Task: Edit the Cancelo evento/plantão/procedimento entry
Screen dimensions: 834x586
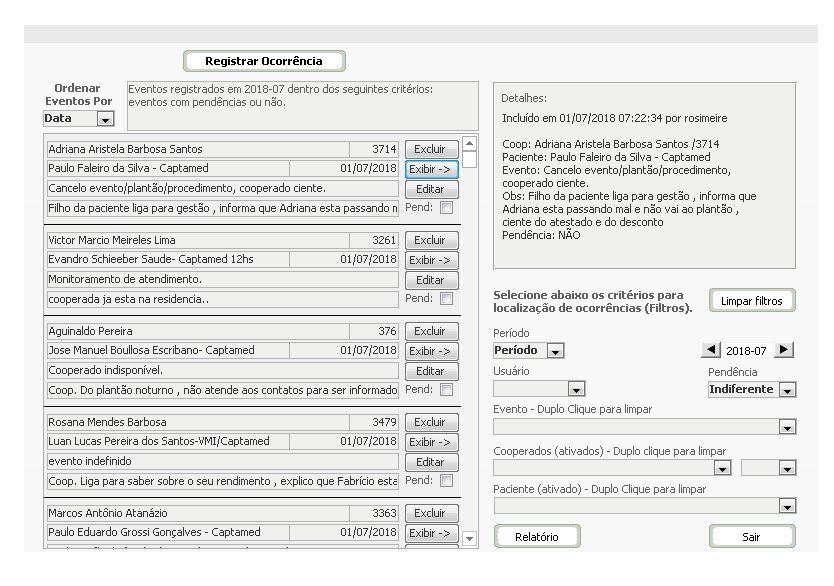Action: 431,189
